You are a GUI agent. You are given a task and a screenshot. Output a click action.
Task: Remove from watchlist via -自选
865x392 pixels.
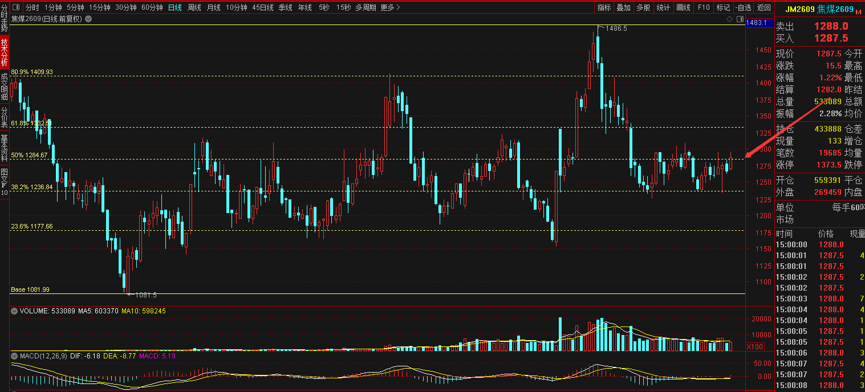point(743,8)
